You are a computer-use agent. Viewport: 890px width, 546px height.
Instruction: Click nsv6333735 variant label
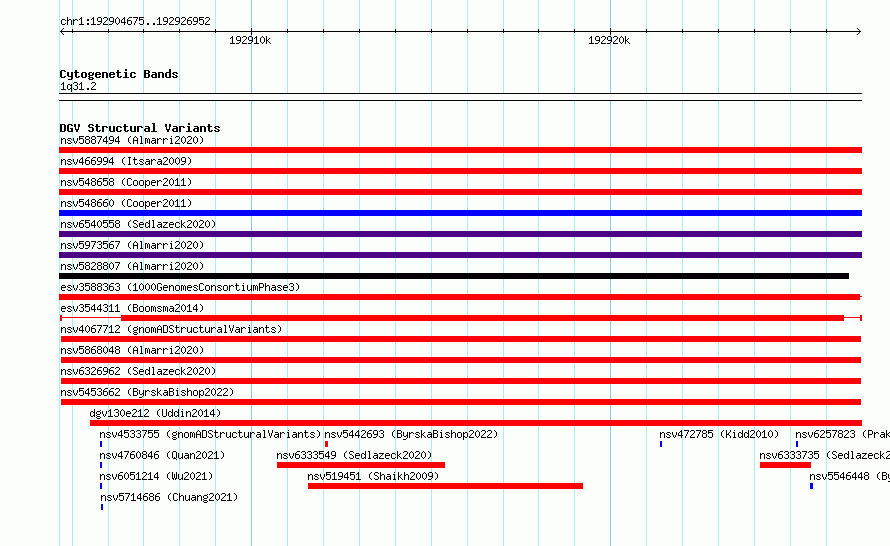click(x=825, y=455)
